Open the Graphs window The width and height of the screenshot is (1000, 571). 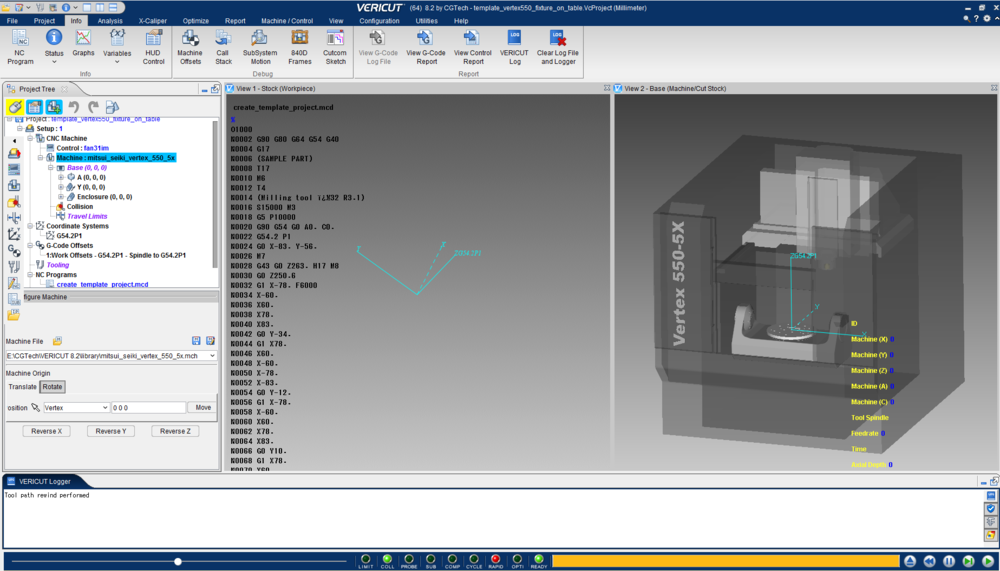(83, 44)
